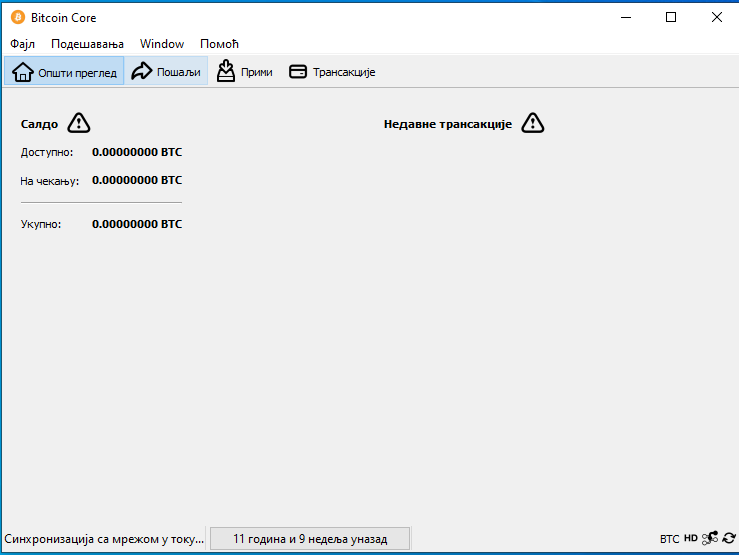Click the HD wallet status icon
Screen dimensions: 739x555
[x=690, y=538]
